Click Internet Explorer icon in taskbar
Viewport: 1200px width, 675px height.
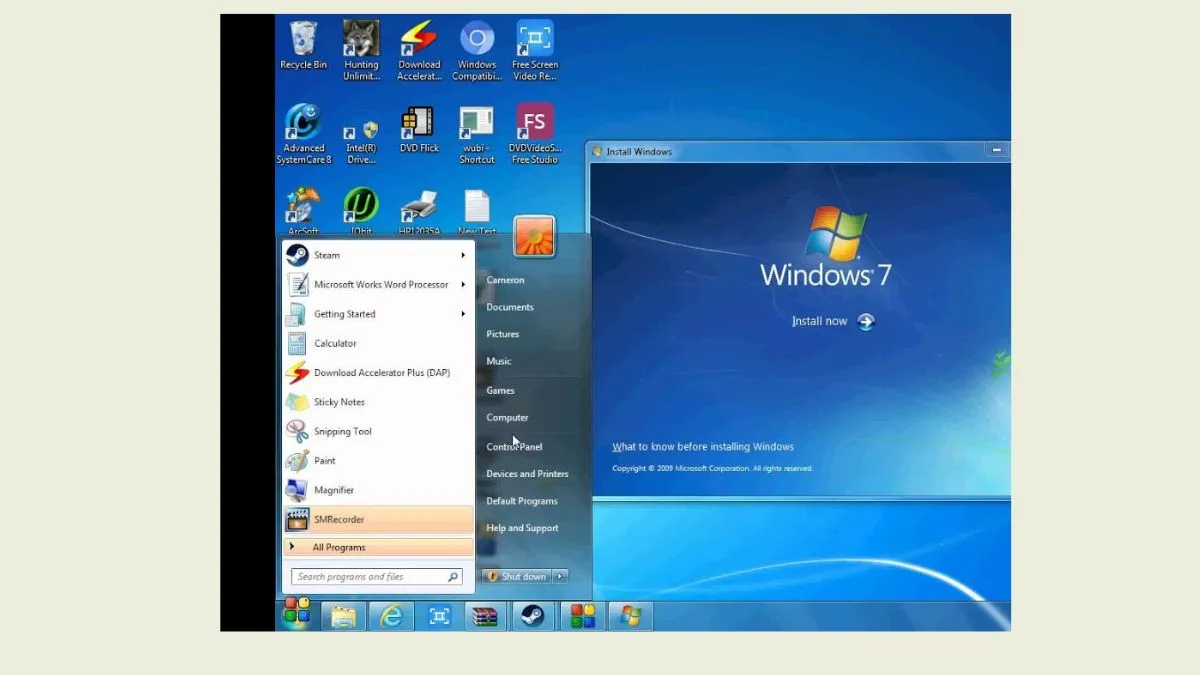pos(391,616)
